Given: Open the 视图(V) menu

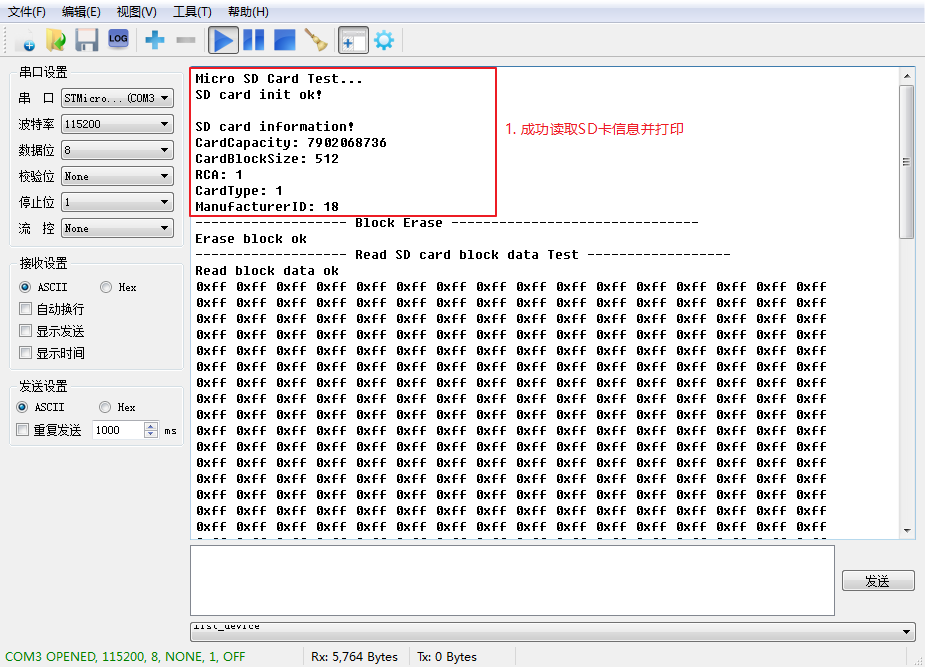Looking at the screenshot, I should (136, 12).
